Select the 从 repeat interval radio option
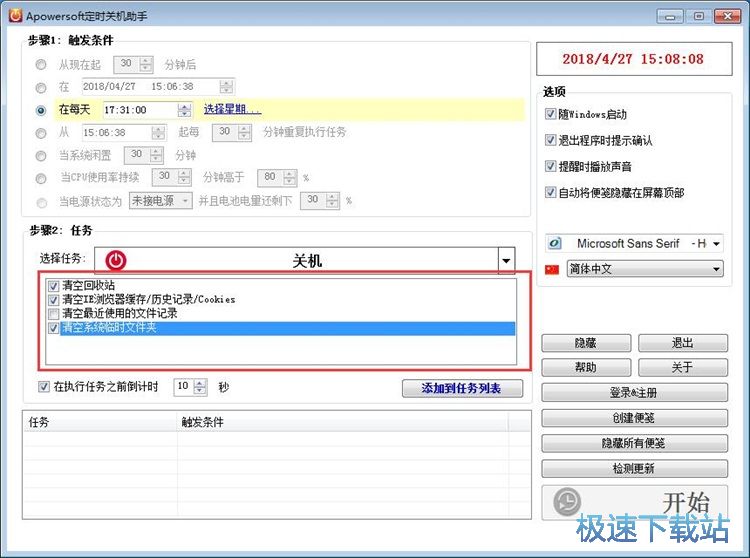This screenshot has width=750, height=558. tap(41, 133)
